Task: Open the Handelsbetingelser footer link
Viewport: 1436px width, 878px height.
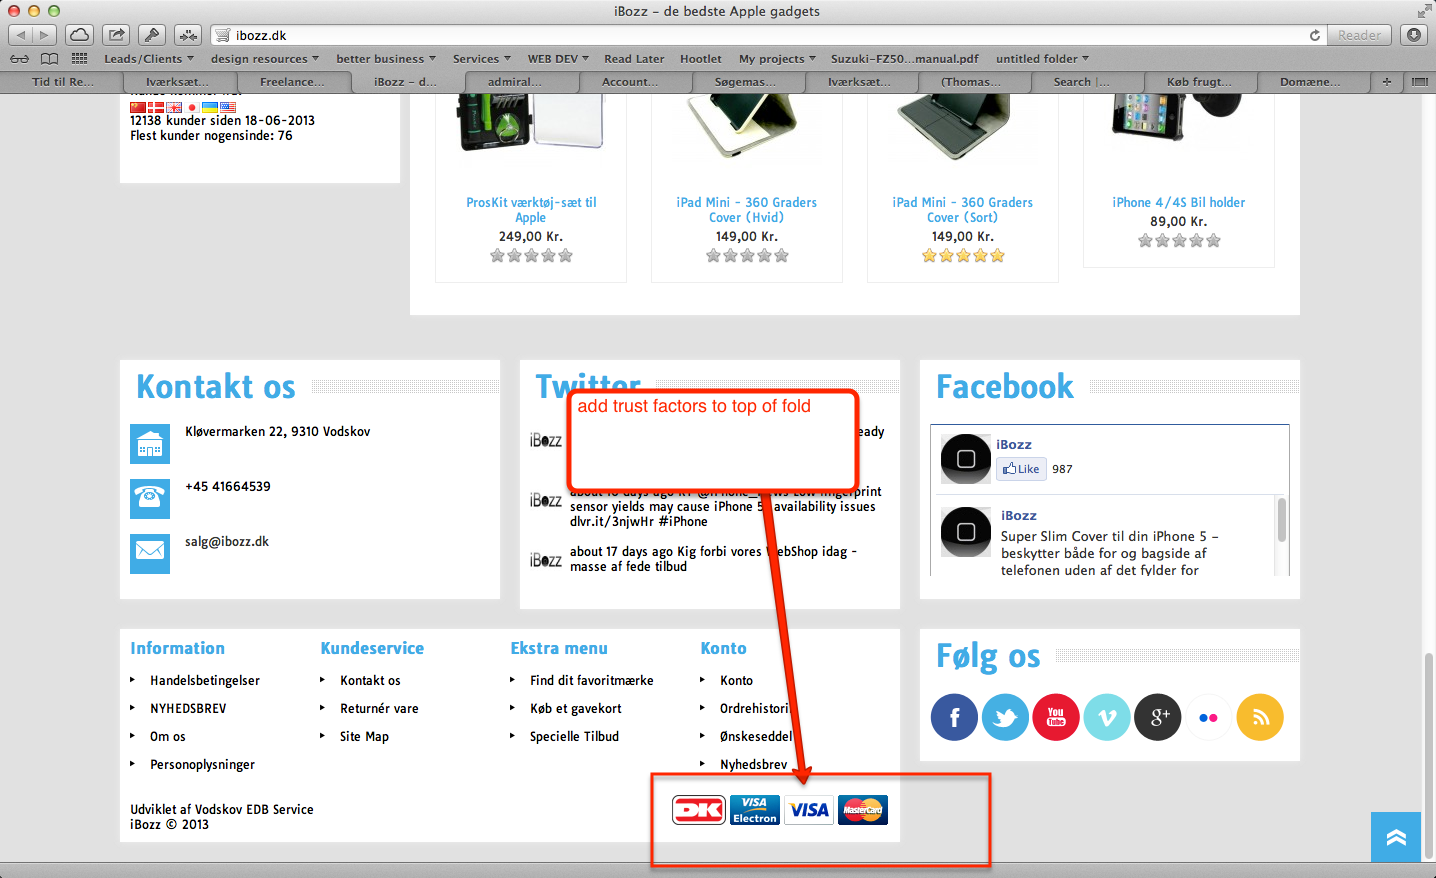Action: tap(205, 681)
